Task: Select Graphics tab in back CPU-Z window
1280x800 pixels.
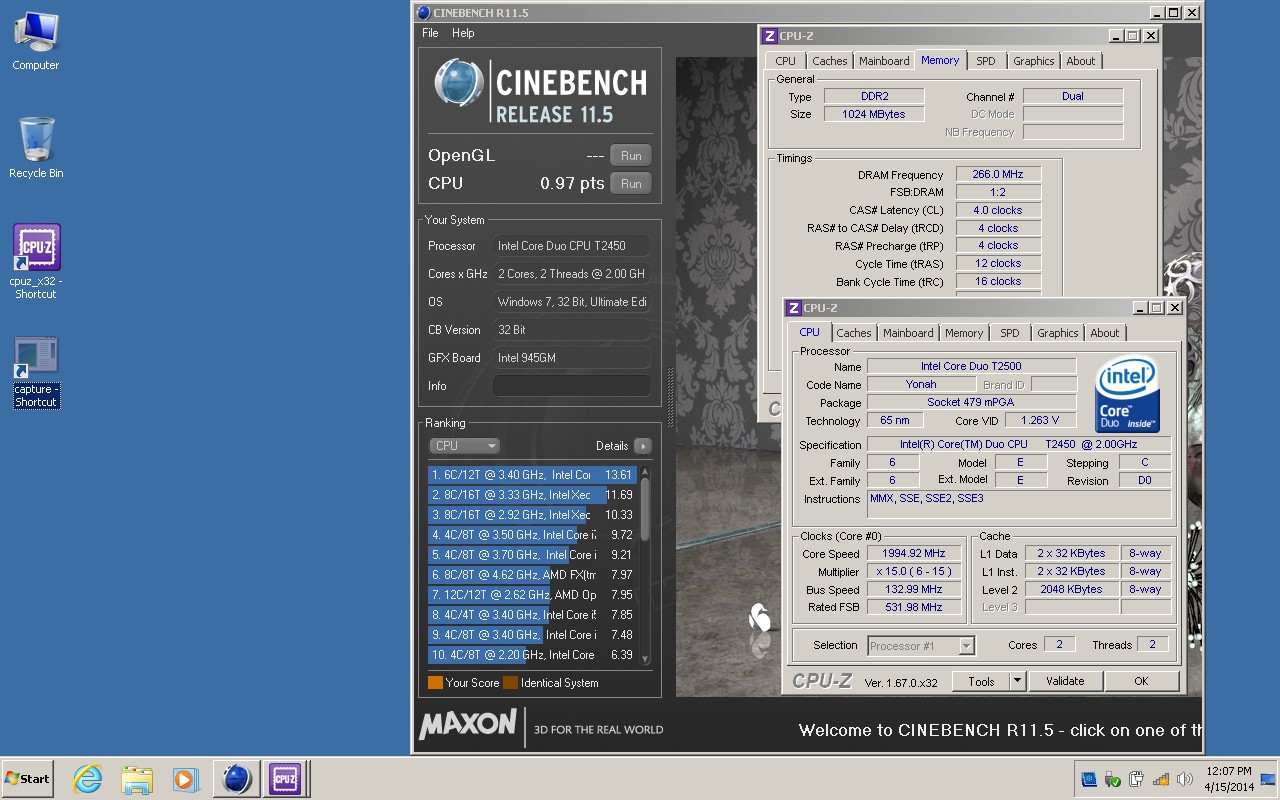Action: [x=1033, y=61]
